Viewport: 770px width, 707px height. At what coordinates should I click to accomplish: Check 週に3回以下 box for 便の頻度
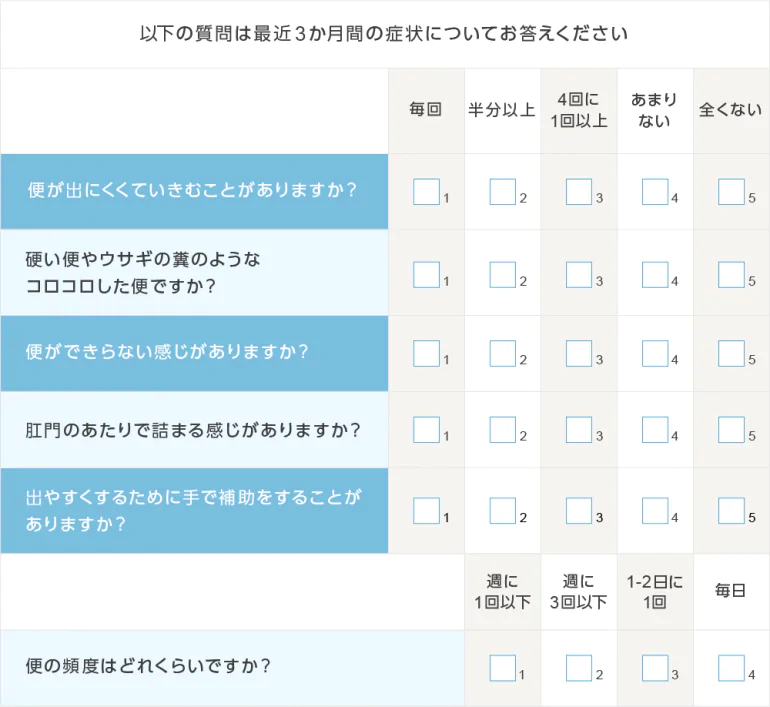579,668
